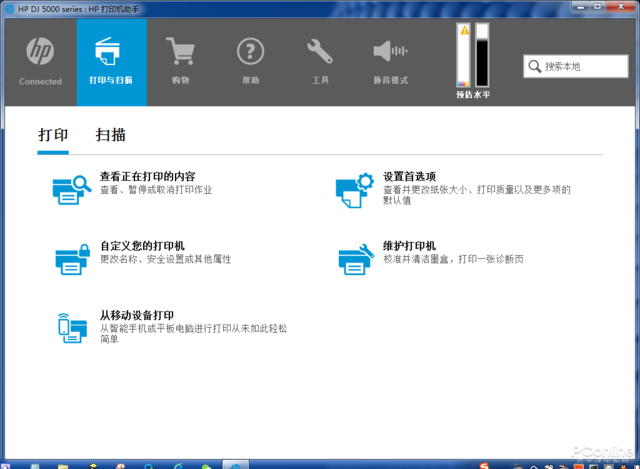Open the 维护打印机 link

409,246
